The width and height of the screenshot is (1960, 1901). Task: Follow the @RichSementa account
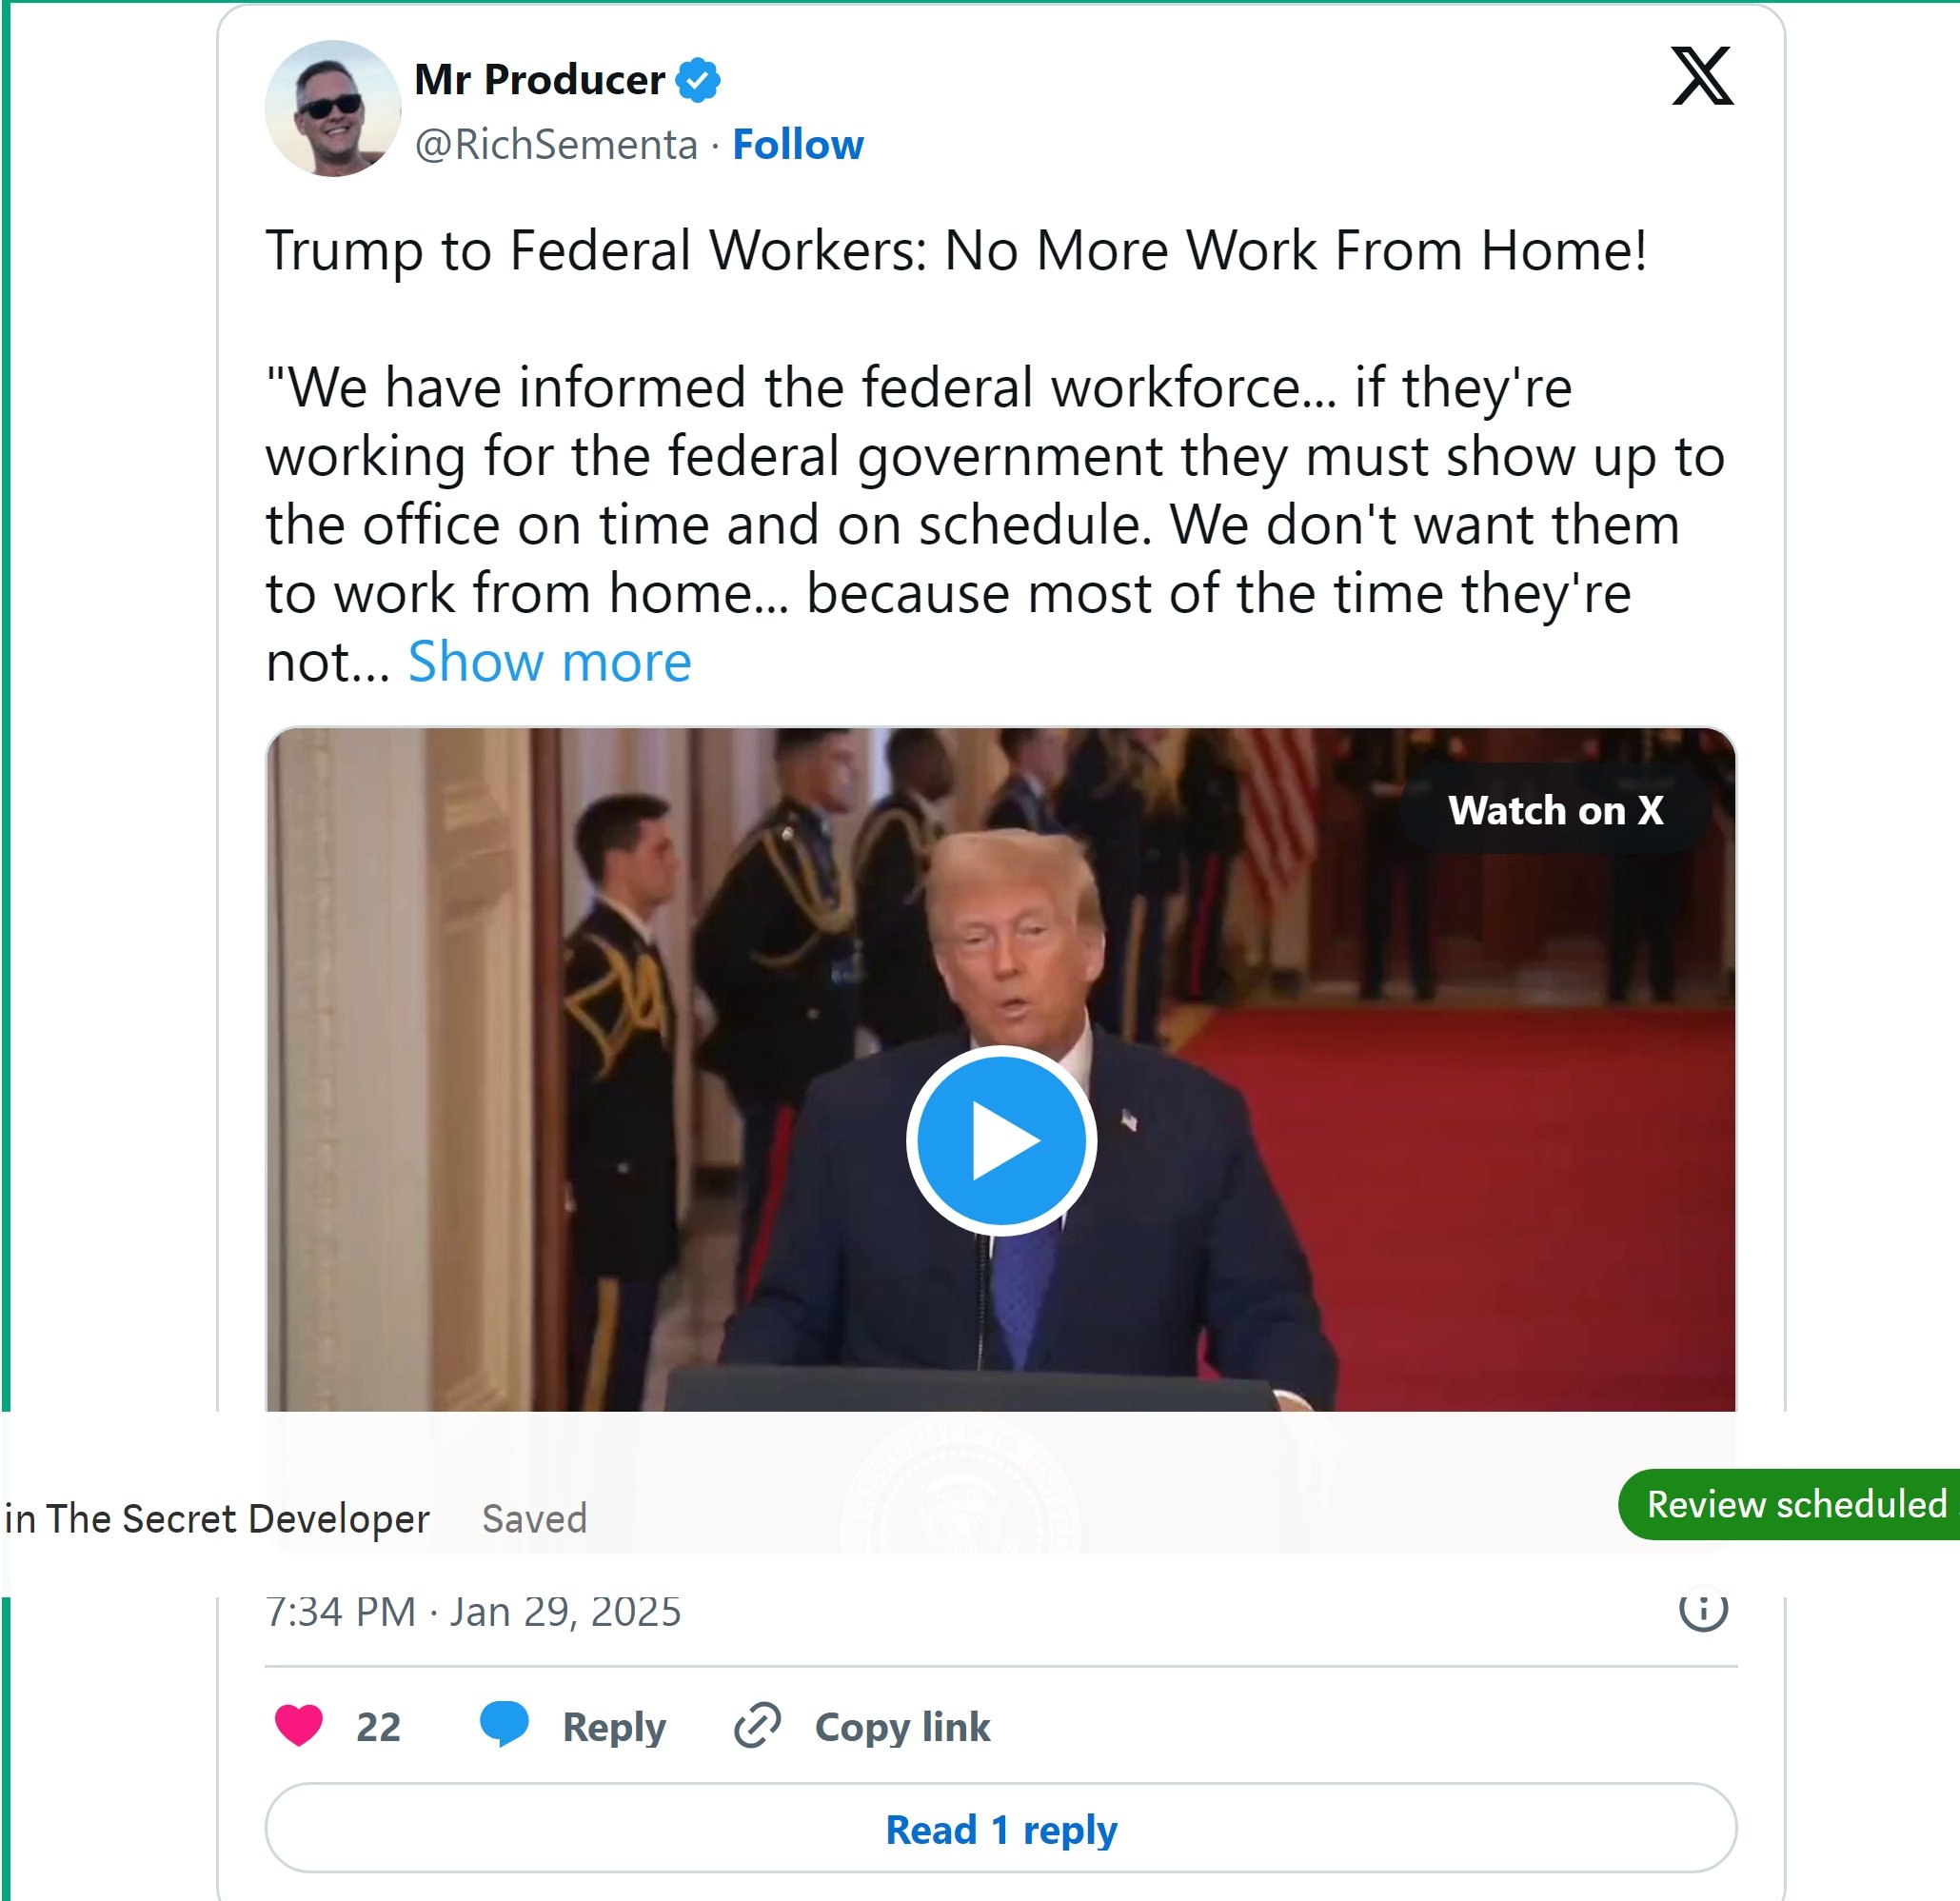798,145
